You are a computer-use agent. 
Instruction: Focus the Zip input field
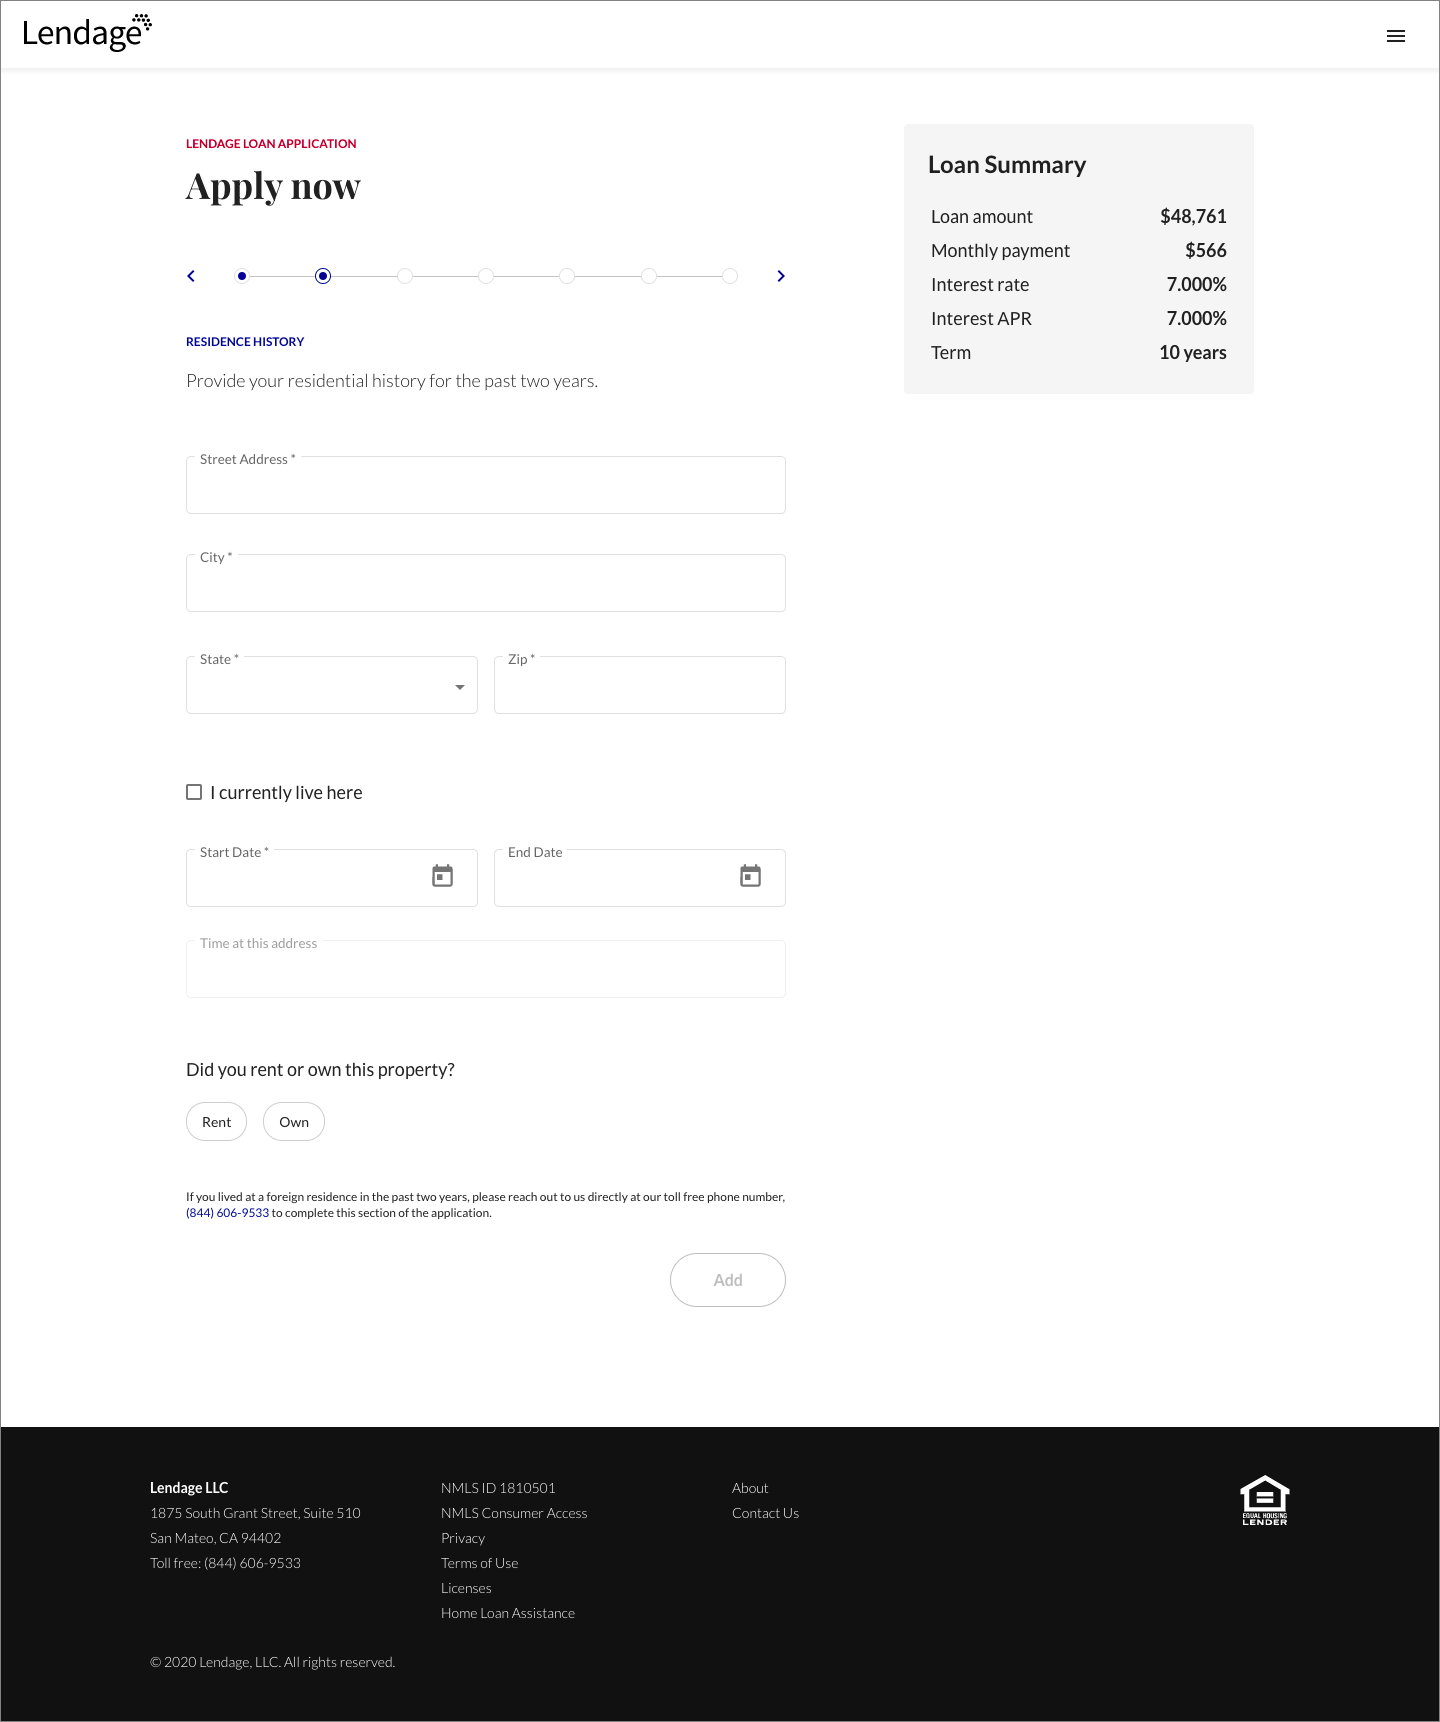pos(640,685)
